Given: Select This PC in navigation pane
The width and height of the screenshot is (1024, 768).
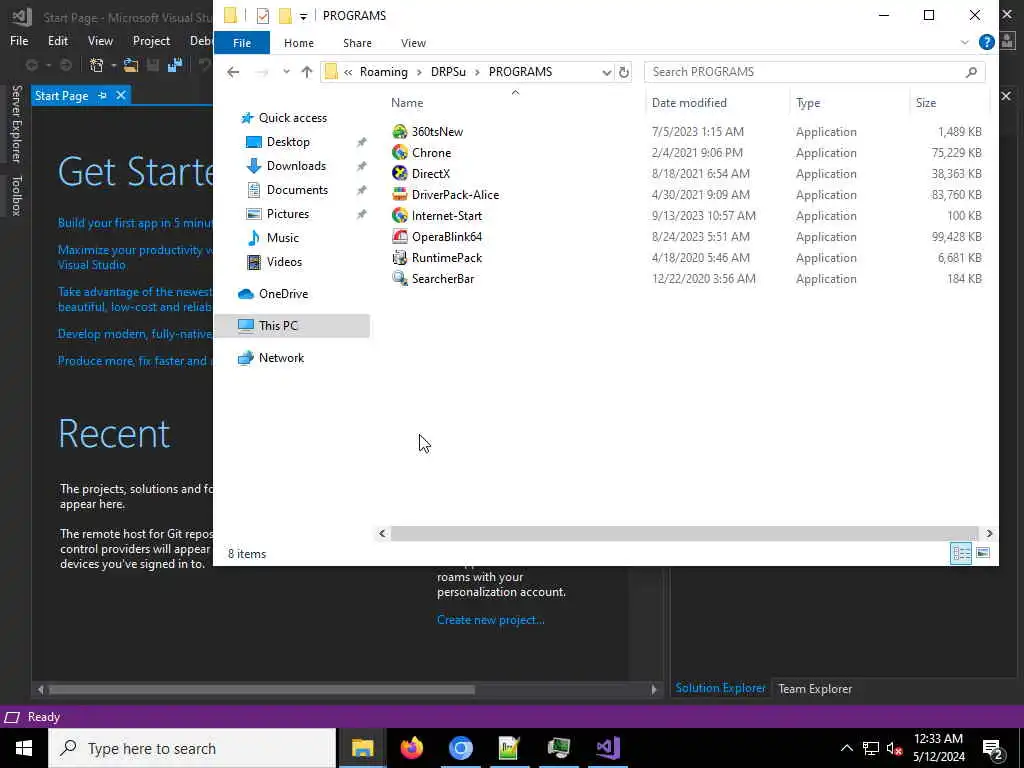Looking at the screenshot, I should 292,325.
